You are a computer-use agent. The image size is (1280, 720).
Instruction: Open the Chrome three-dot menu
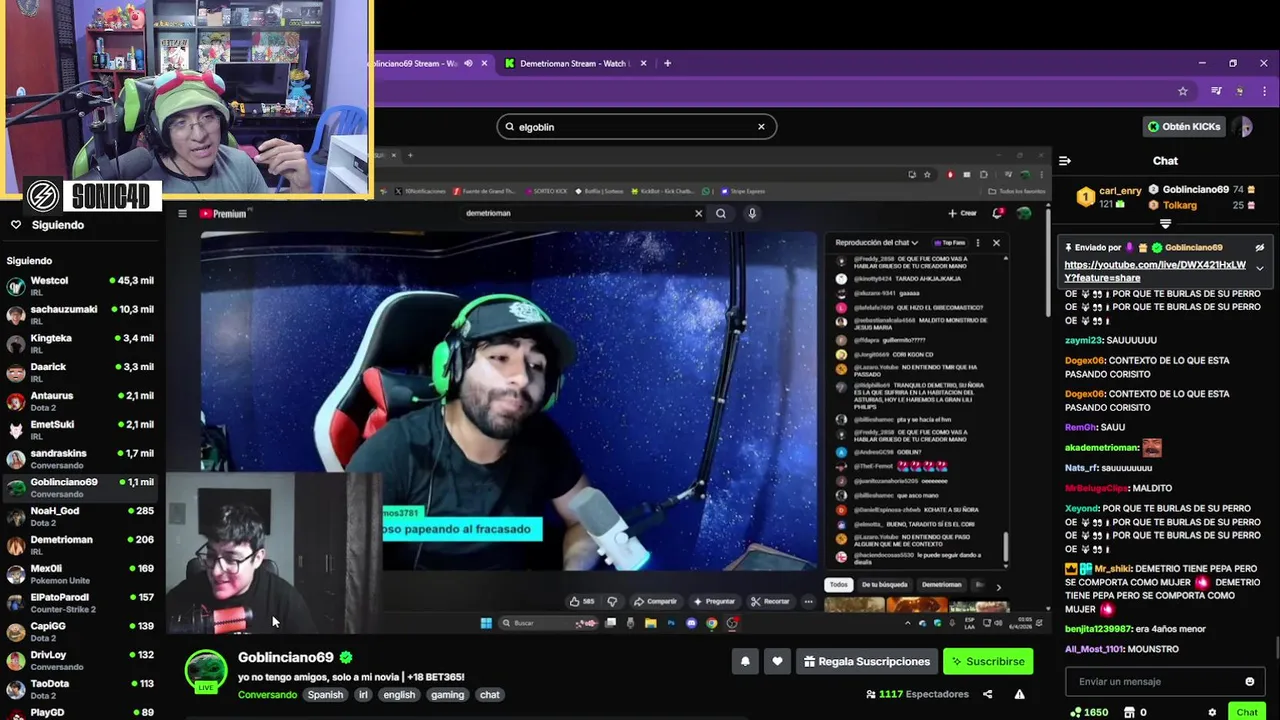pos(1264,91)
